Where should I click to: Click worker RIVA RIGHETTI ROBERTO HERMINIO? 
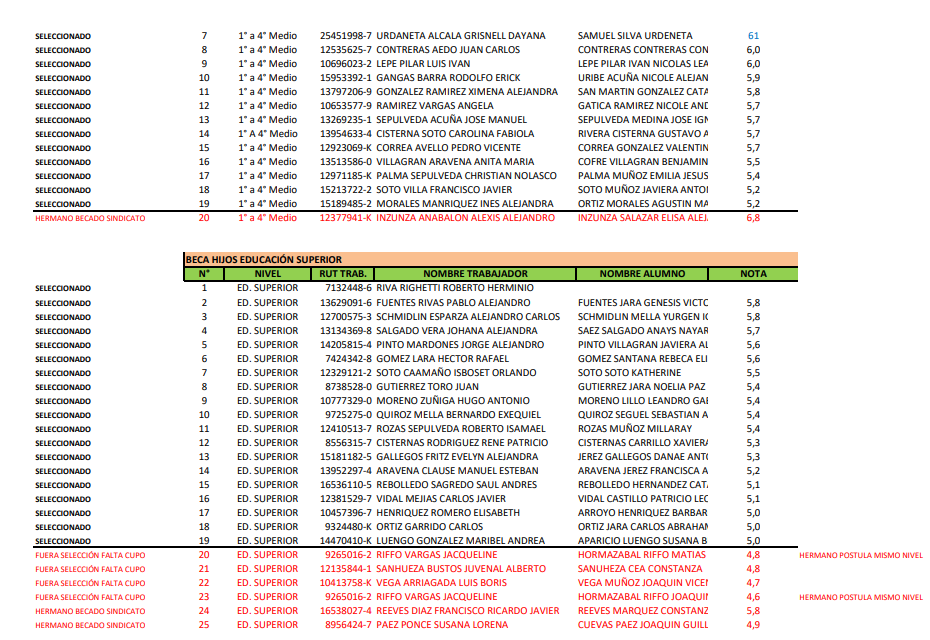click(455, 288)
